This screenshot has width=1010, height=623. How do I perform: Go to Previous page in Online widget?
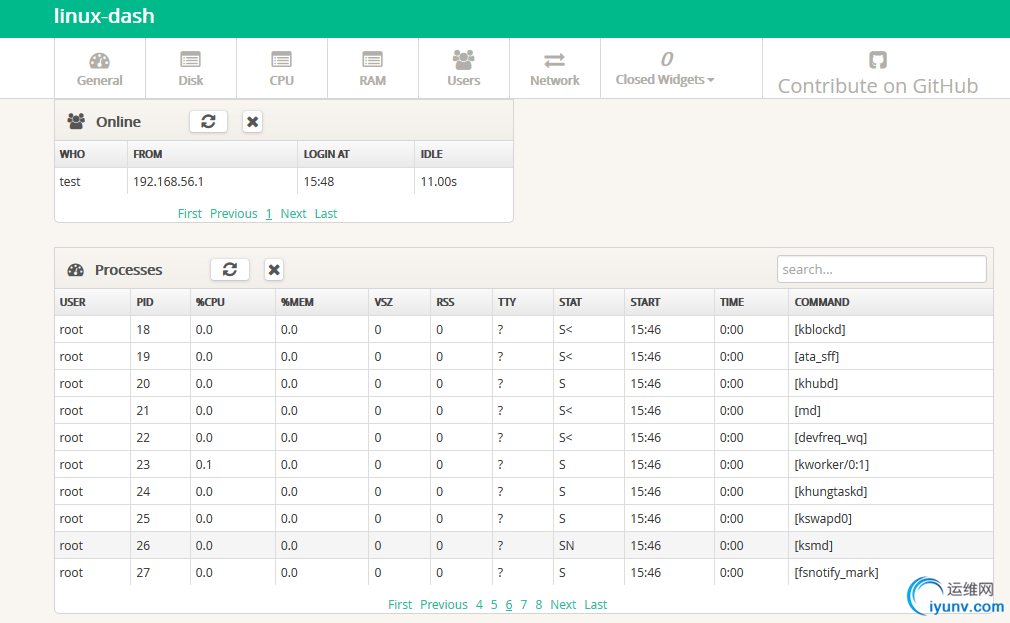point(233,213)
